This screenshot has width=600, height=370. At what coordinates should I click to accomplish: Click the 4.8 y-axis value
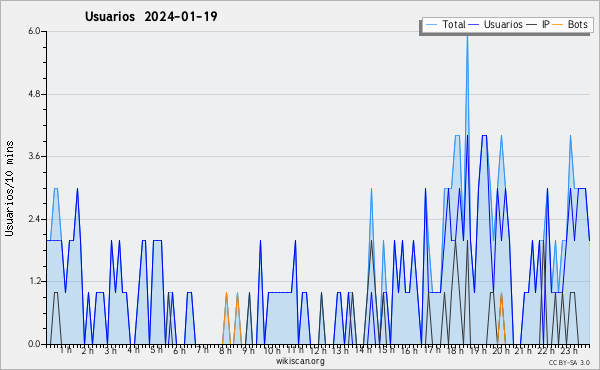pos(34,94)
